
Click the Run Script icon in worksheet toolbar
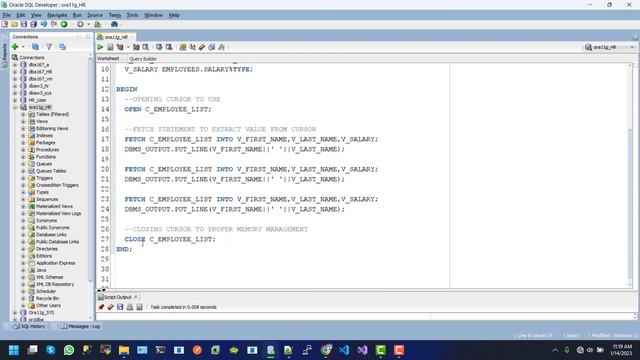pos(110,47)
